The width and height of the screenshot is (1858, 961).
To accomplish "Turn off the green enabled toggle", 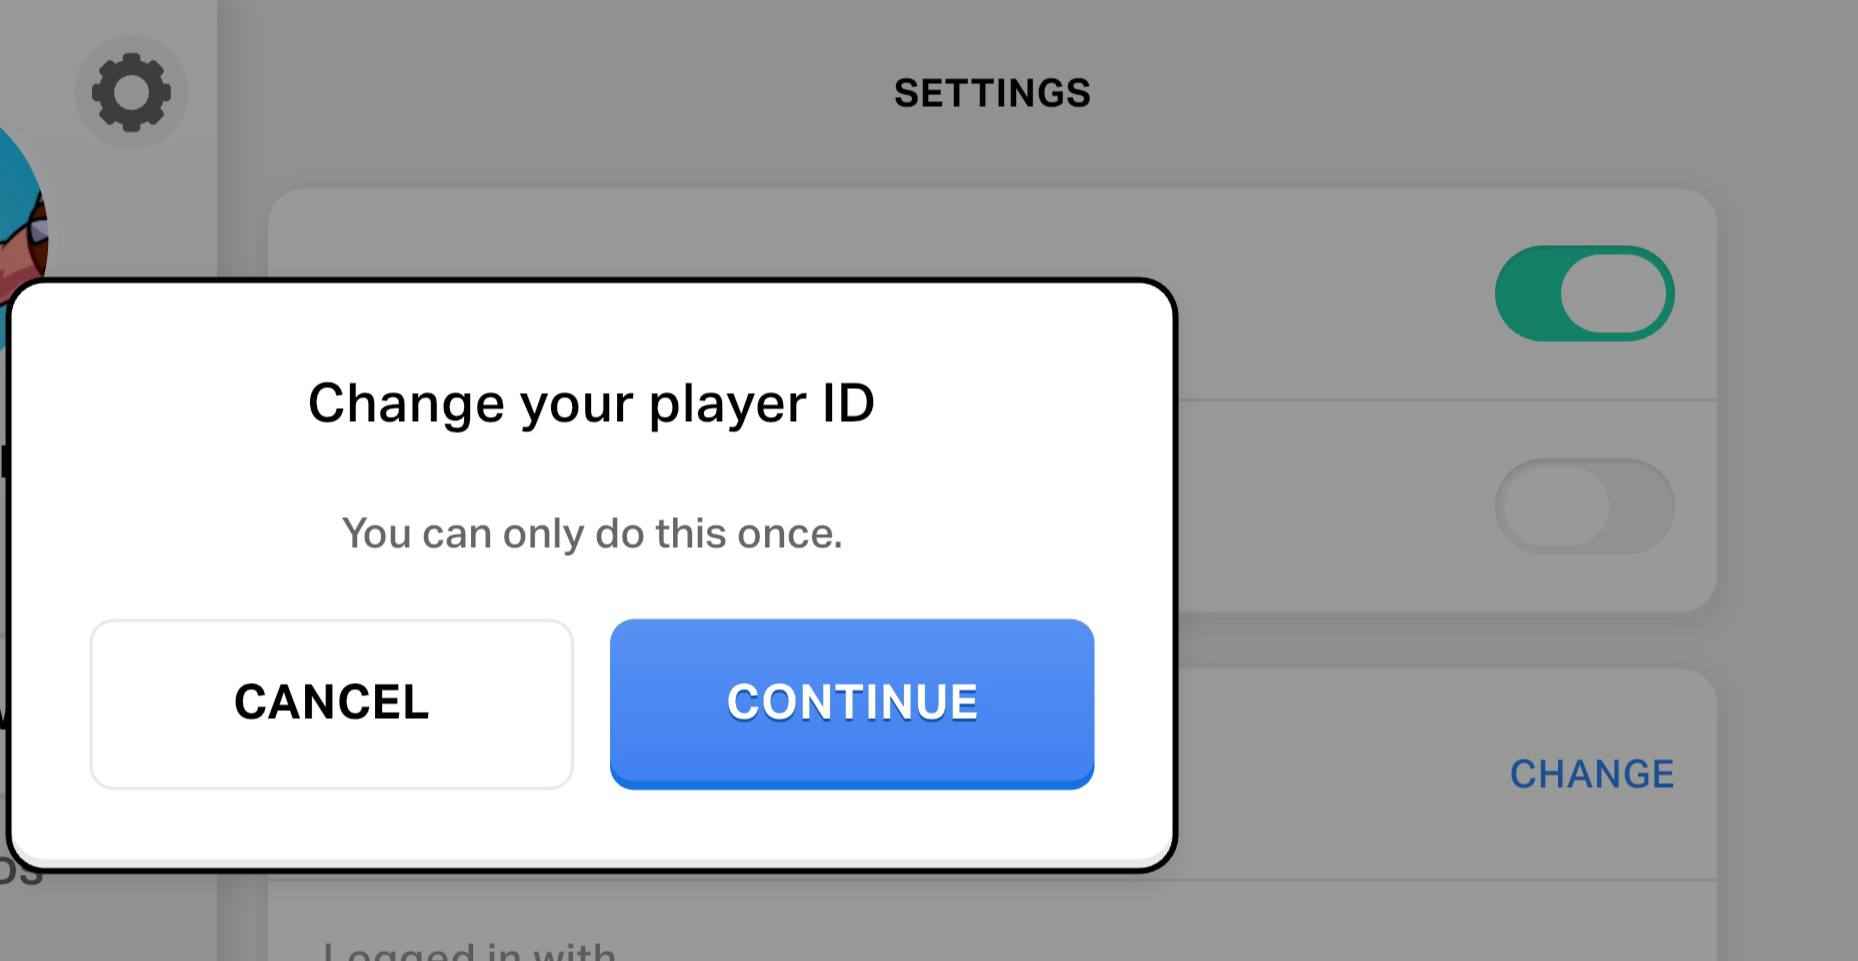I will pos(1584,294).
